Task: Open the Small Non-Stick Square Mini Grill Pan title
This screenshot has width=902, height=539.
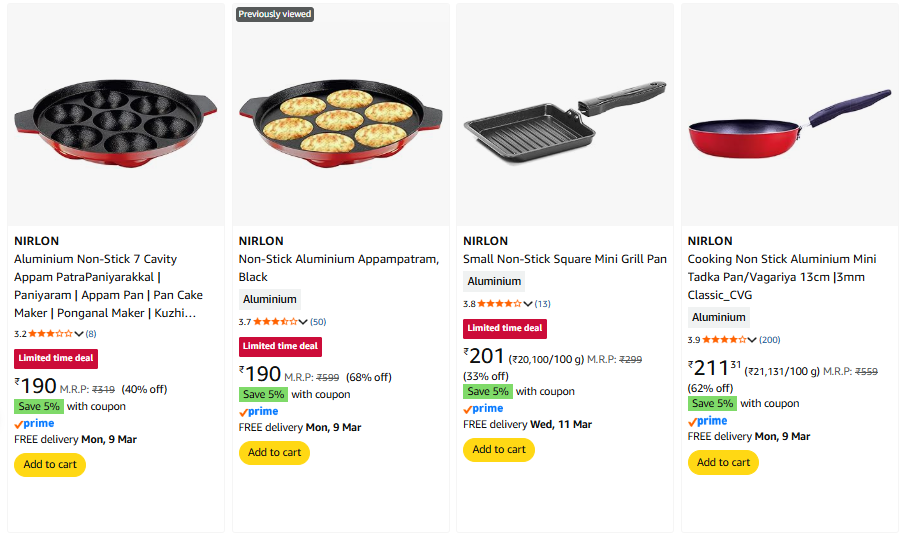Action: 565,259
